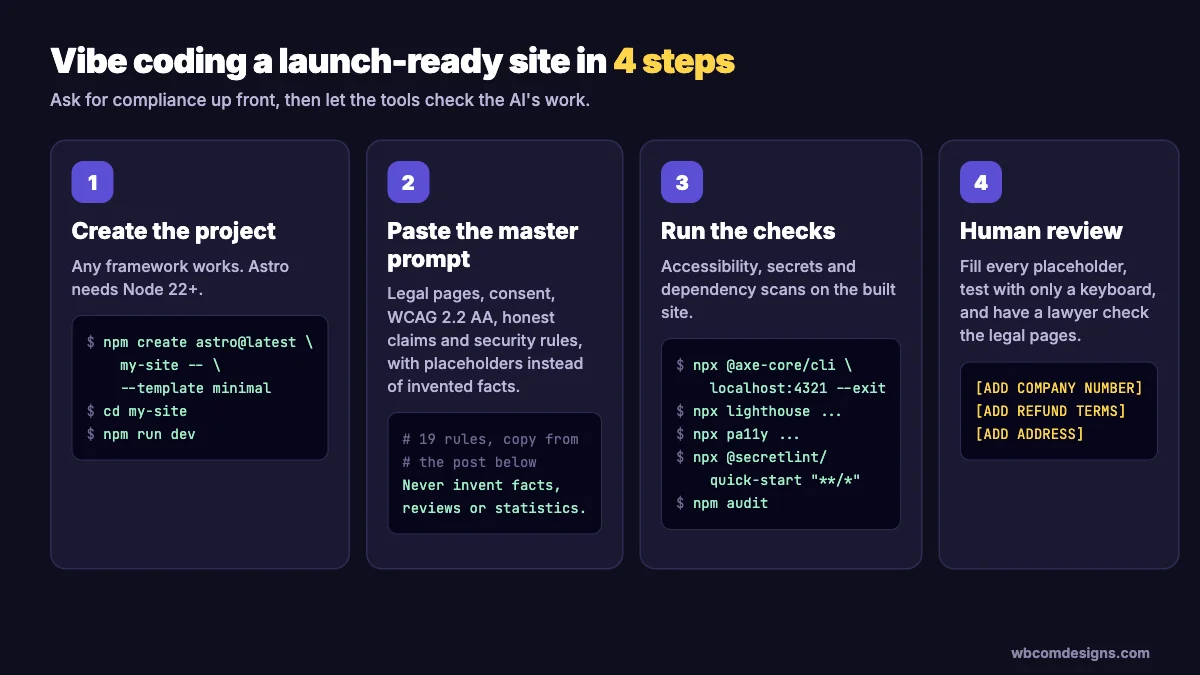Click the "Never invent facts," code line
The height and width of the screenshot is (675, 1200).
482,485
